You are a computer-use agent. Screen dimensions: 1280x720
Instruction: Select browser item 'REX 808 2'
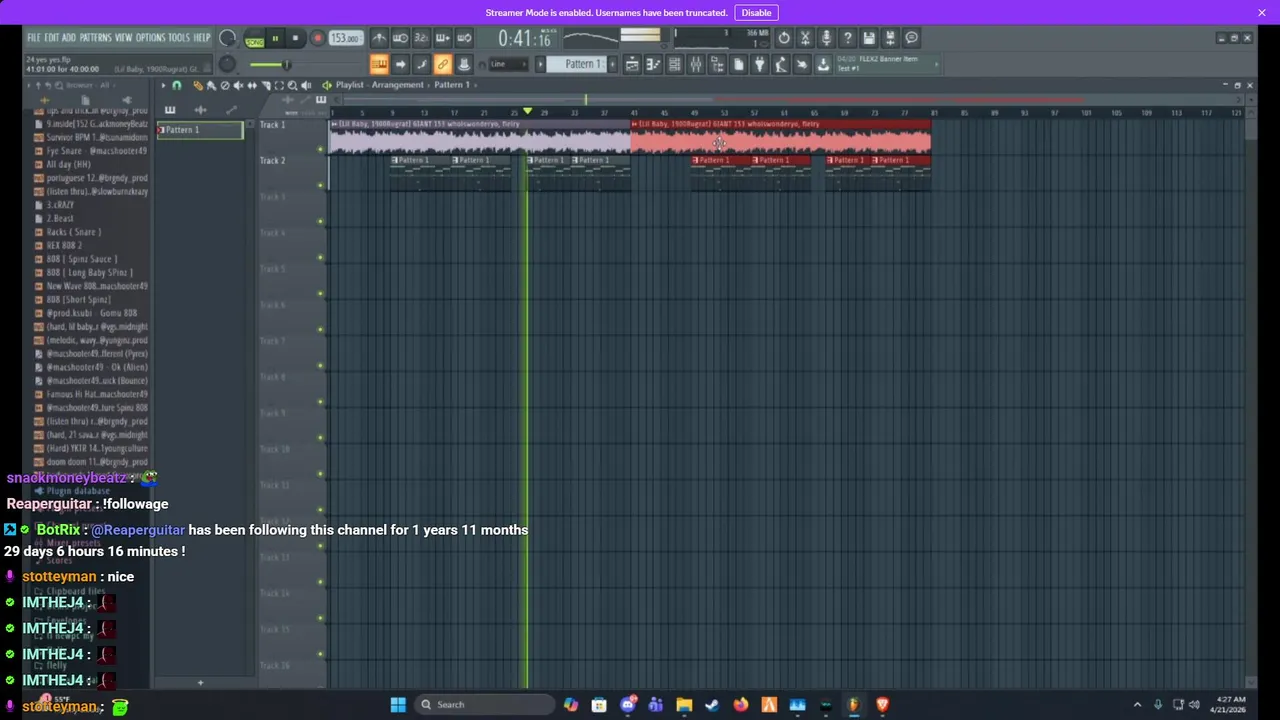pos(64,245)
